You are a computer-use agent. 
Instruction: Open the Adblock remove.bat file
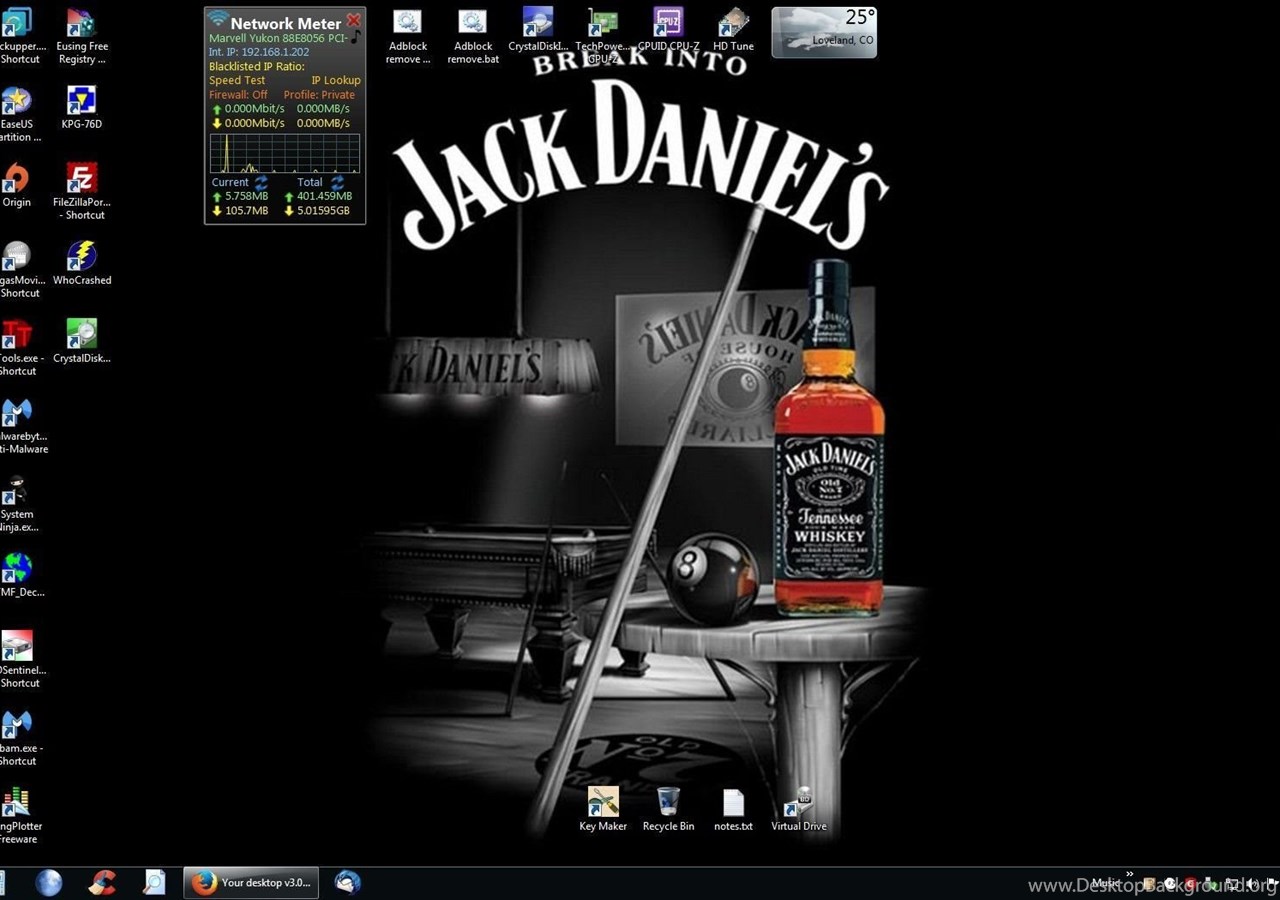point(473,22)
